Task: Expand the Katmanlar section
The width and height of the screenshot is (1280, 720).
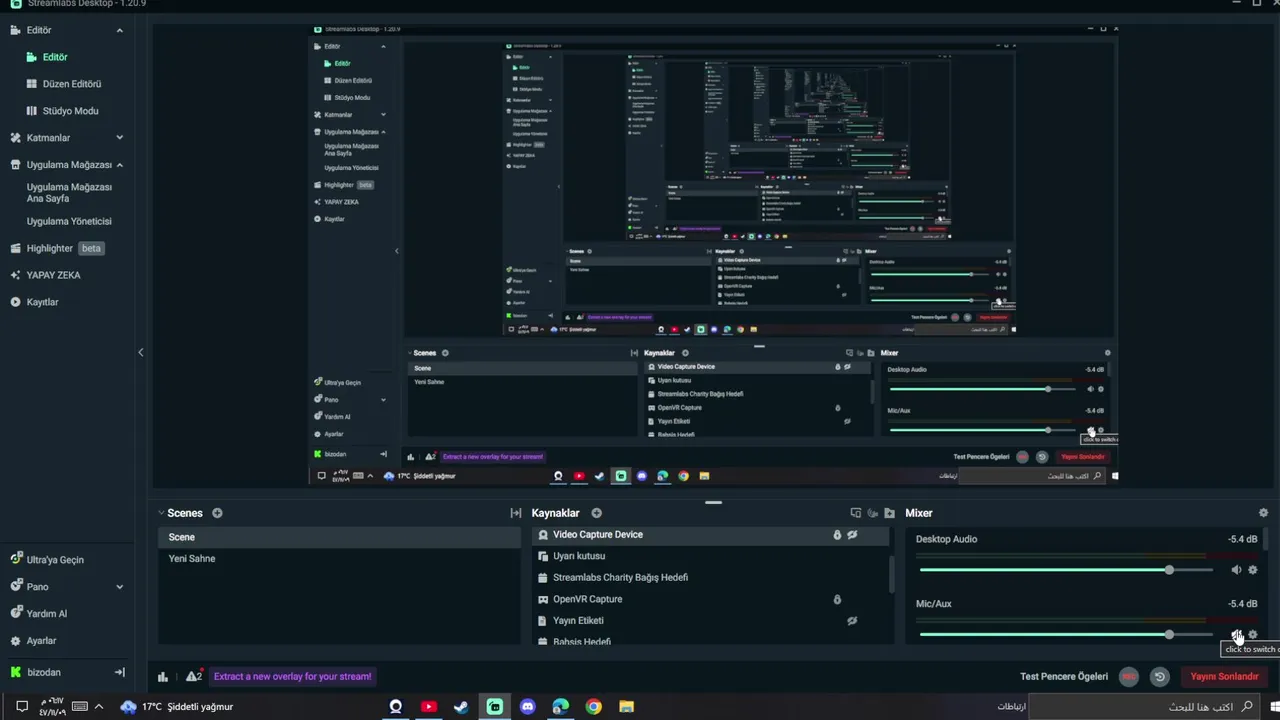Action: (x=119, y=138)
